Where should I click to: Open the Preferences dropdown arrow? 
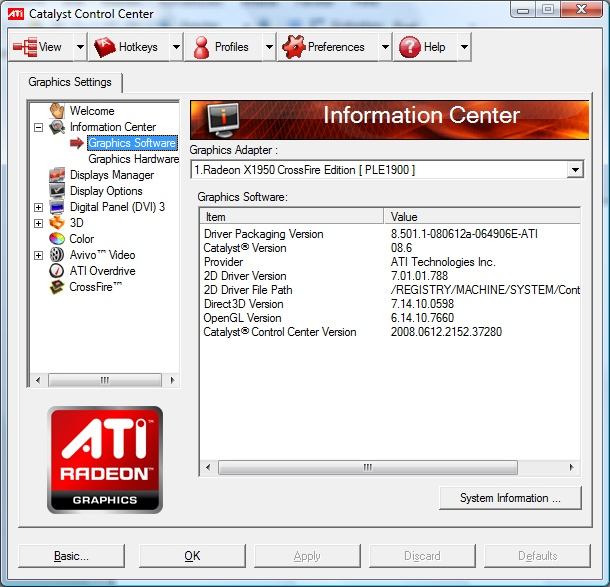click(385, 47)
